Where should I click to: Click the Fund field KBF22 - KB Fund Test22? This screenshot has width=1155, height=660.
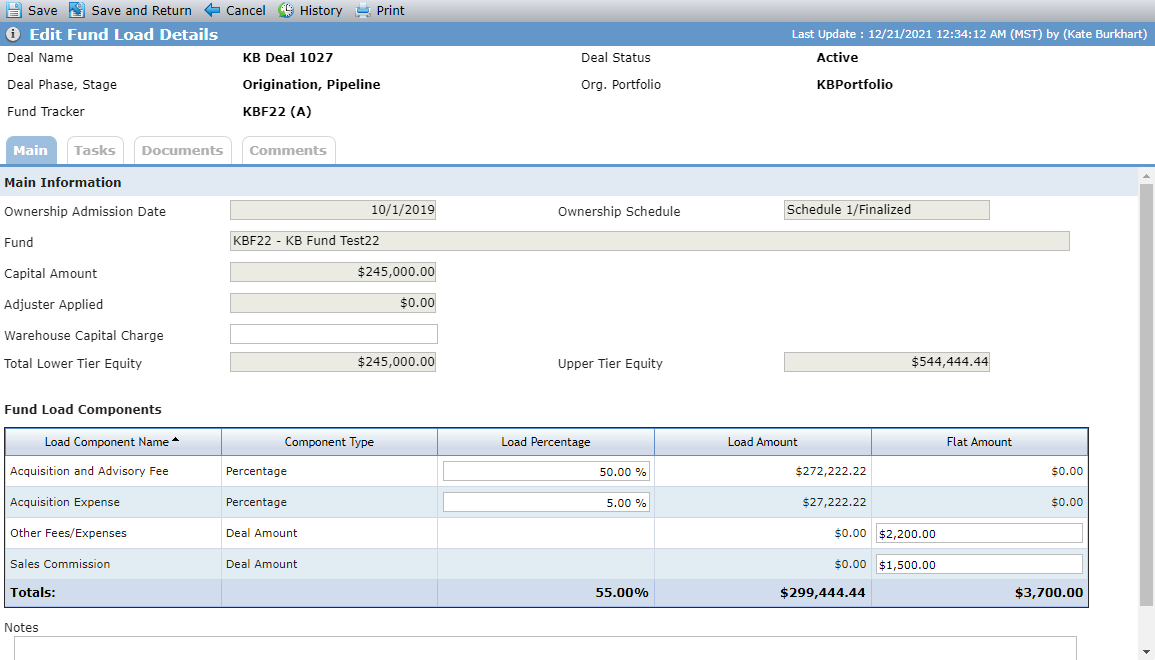point(650,241)
